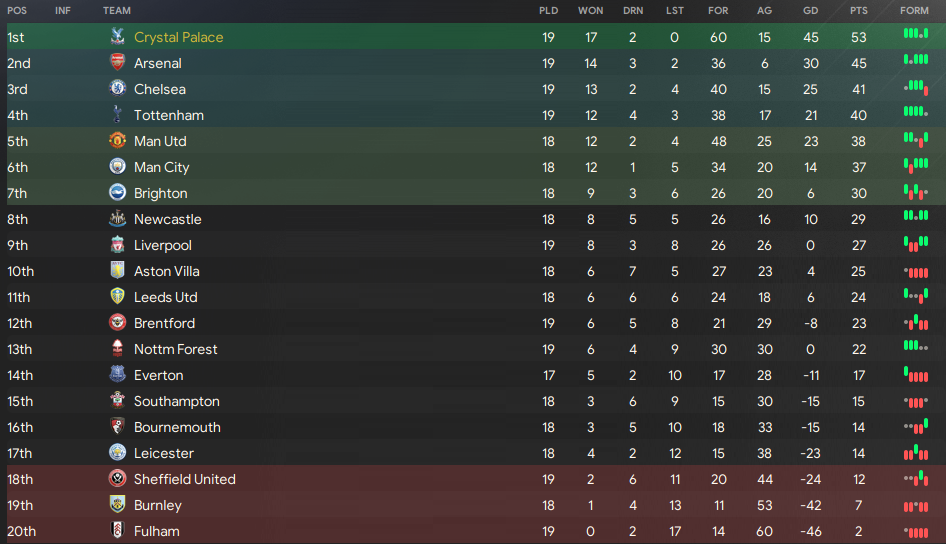
Task: Open the Brighton team link
Action: click(x=160, y=194)
